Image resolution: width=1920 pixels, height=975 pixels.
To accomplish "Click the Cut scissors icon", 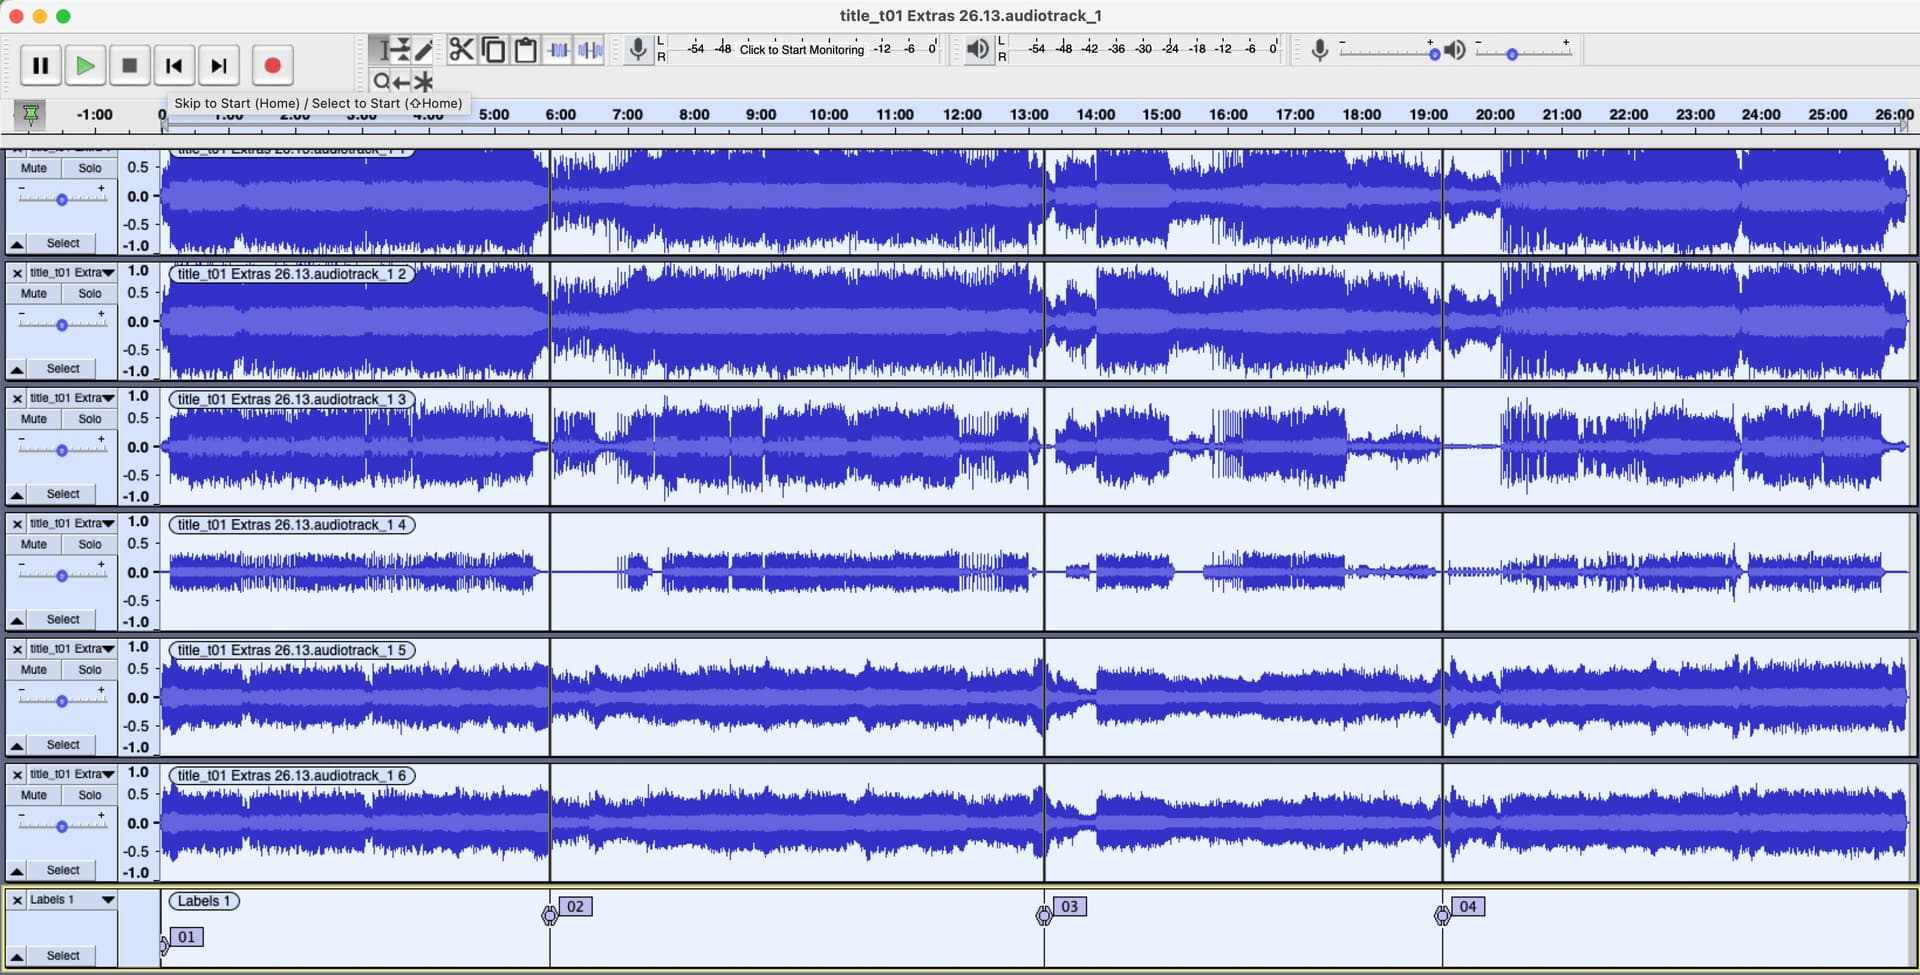I will pyautogui.click(x=461, y=49).
